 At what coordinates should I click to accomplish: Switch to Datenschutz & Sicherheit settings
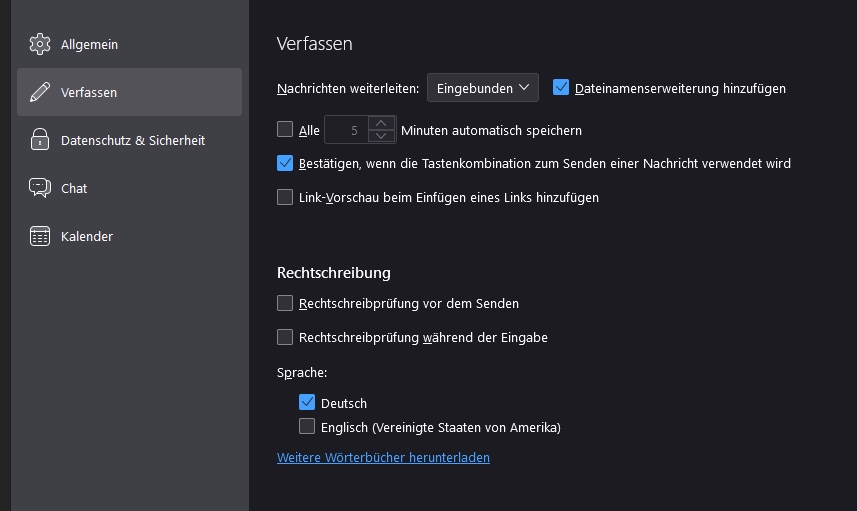[x=132, y=140]
